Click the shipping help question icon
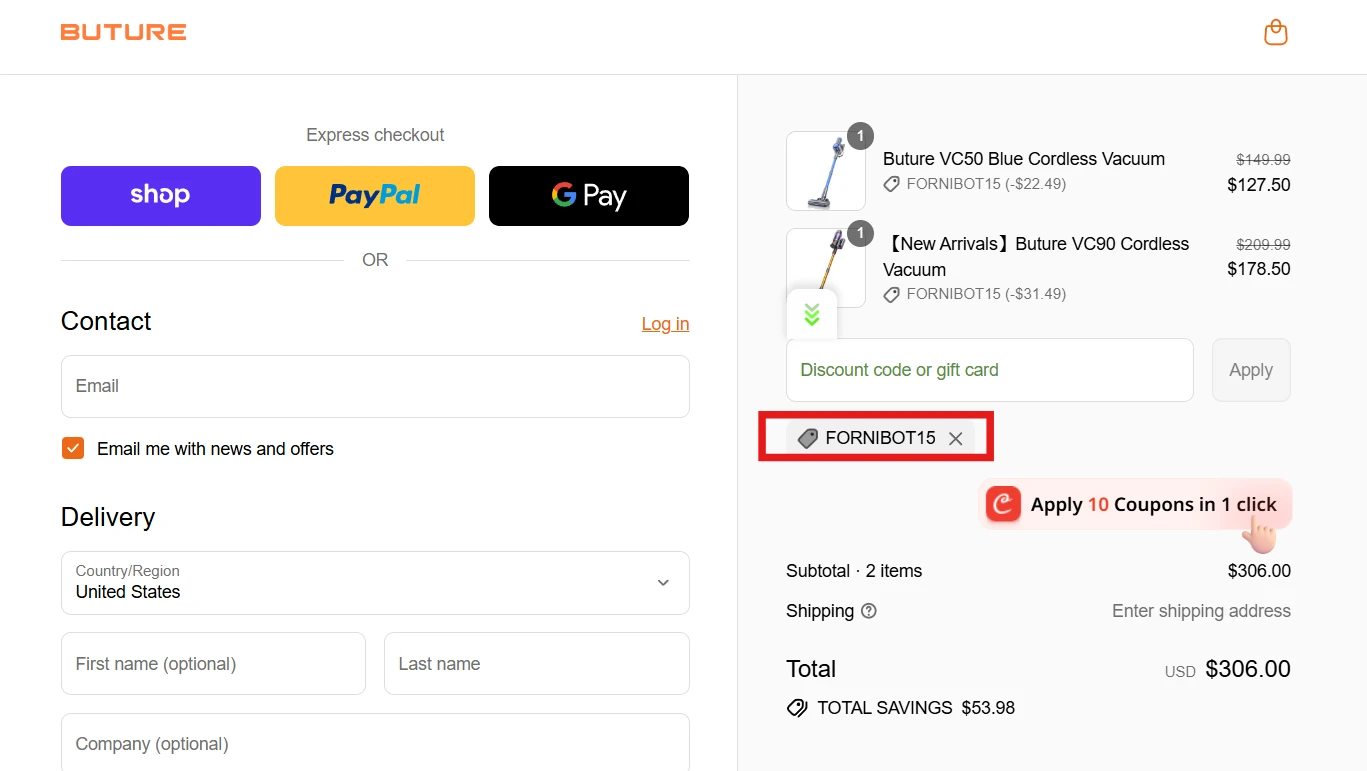 [x=869, y=611]
